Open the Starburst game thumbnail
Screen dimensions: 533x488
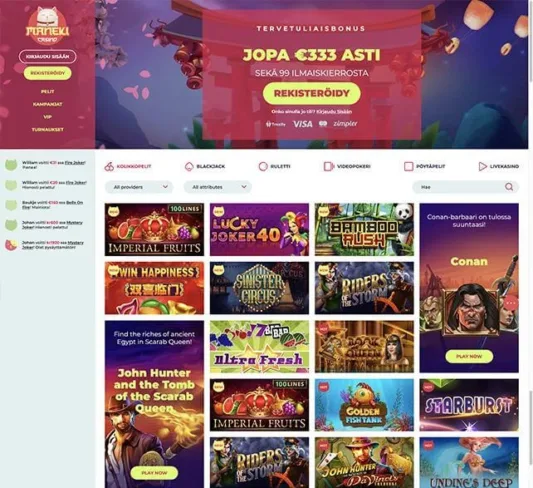[469, 405]
